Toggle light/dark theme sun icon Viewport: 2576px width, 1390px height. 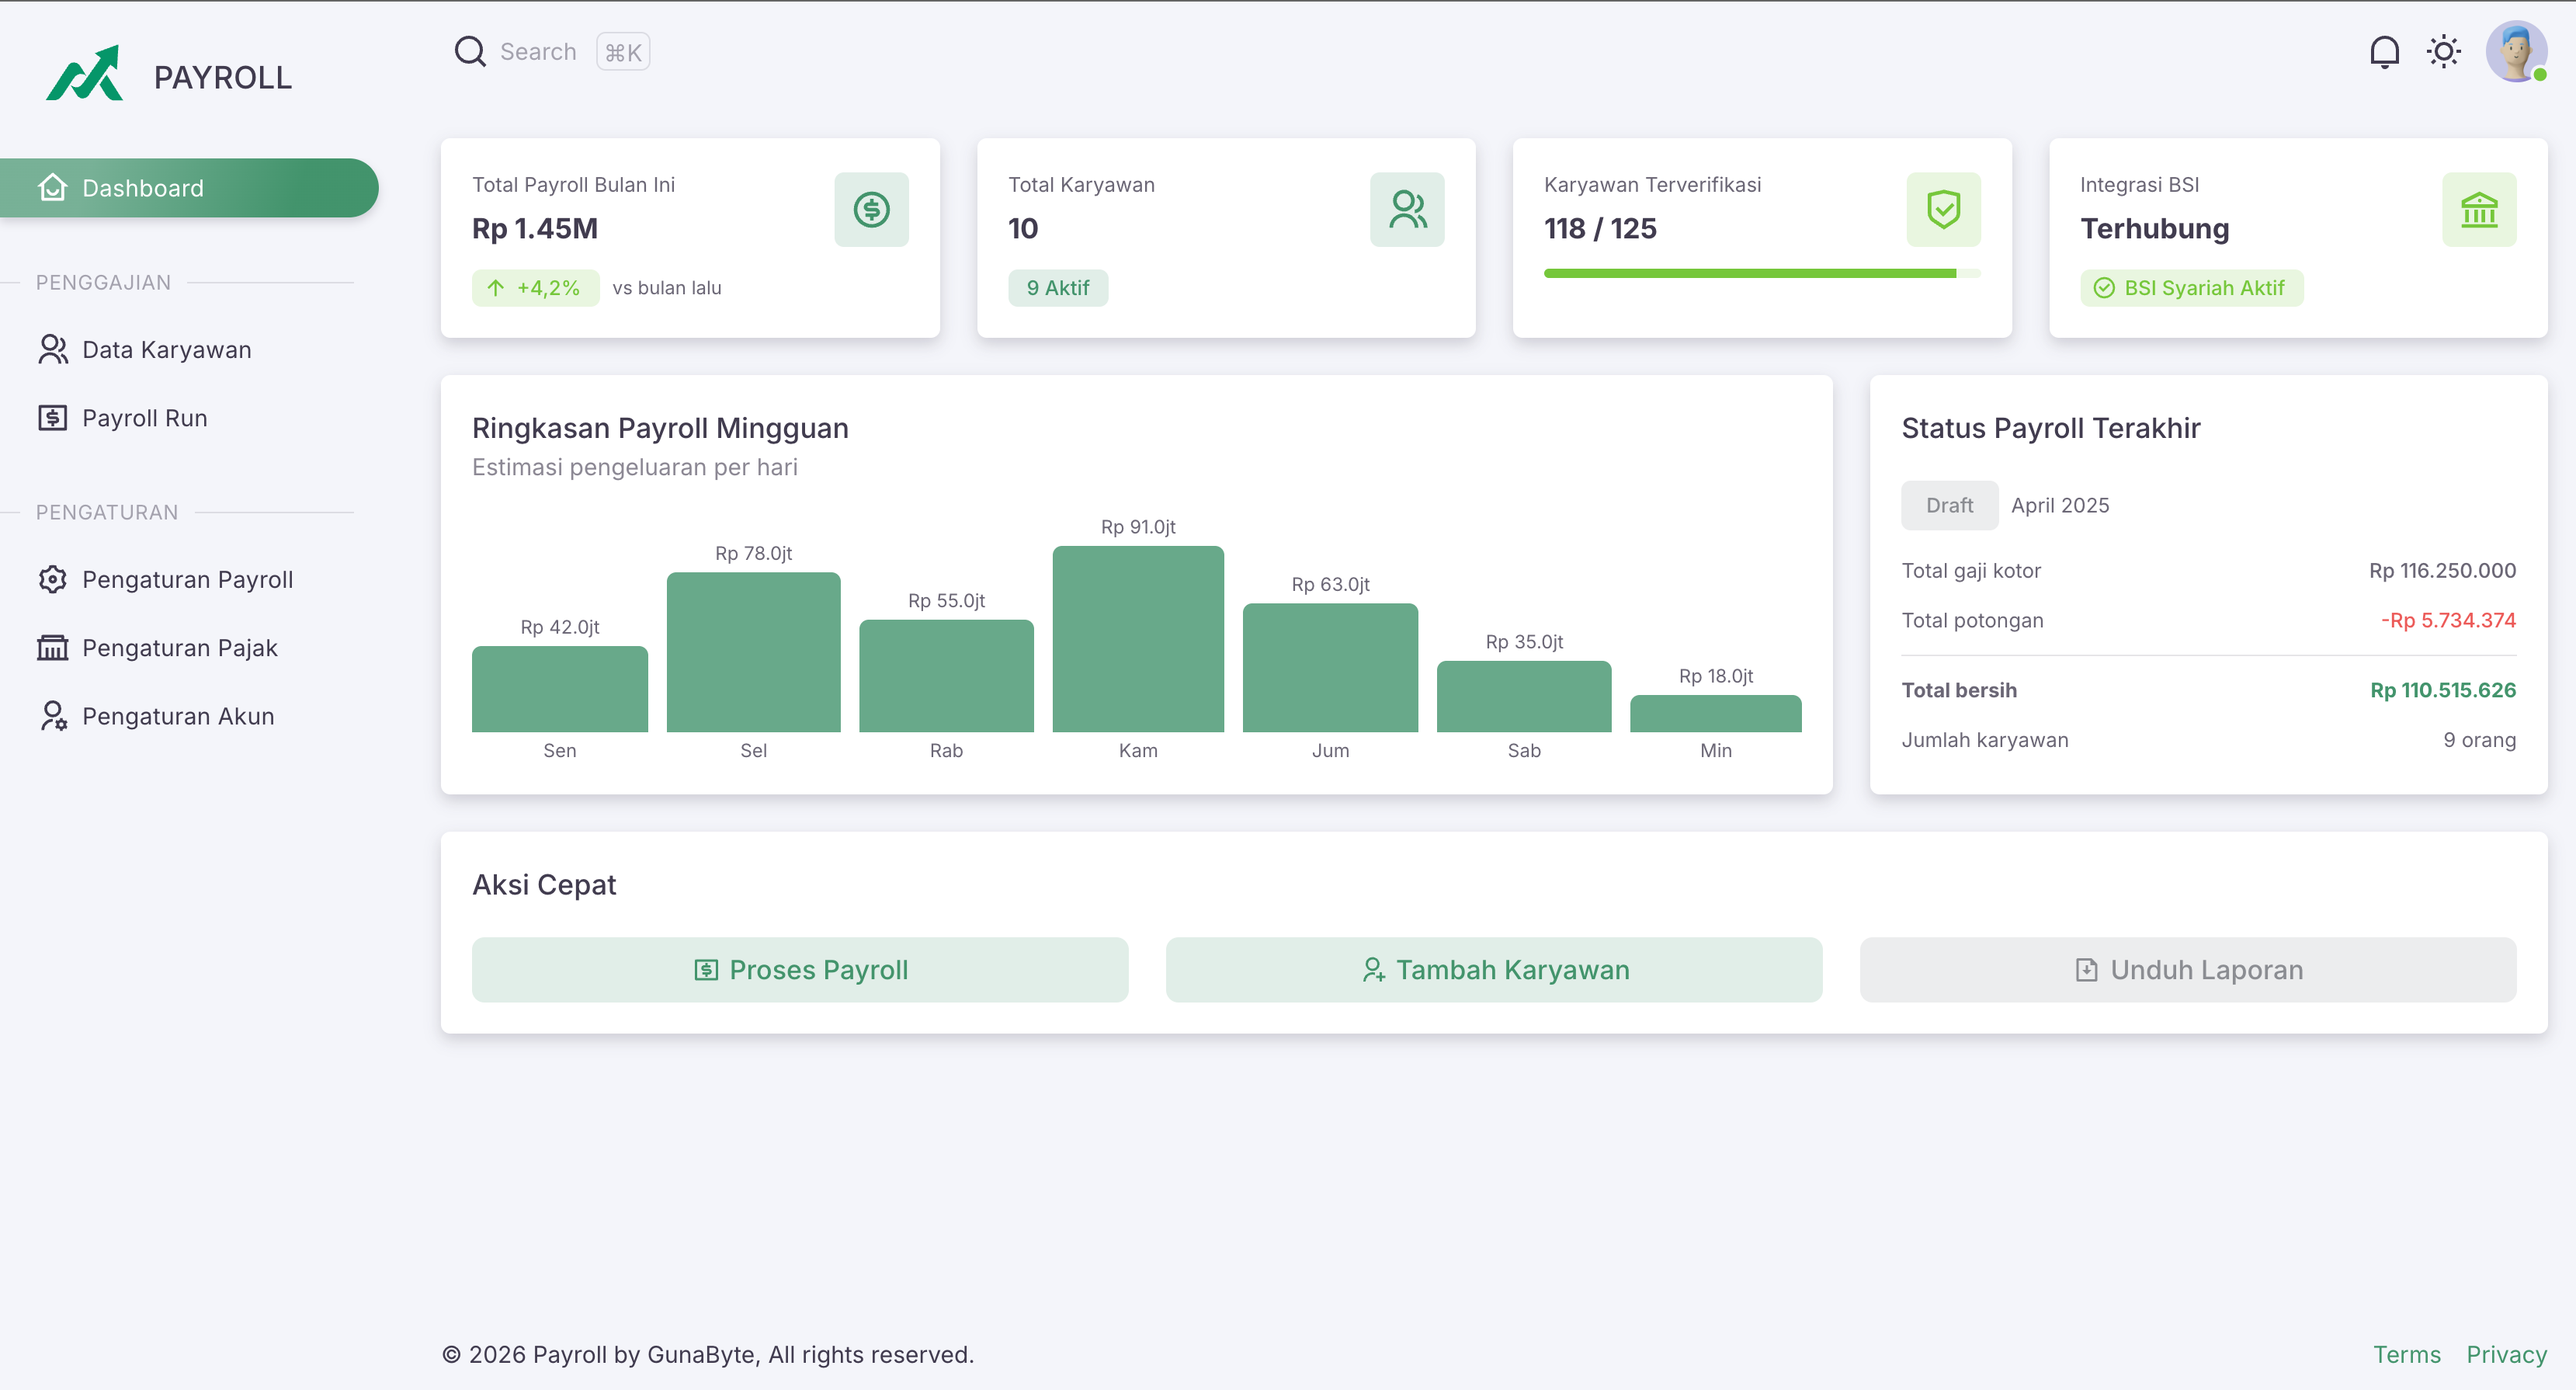[x=2444, y=52]
